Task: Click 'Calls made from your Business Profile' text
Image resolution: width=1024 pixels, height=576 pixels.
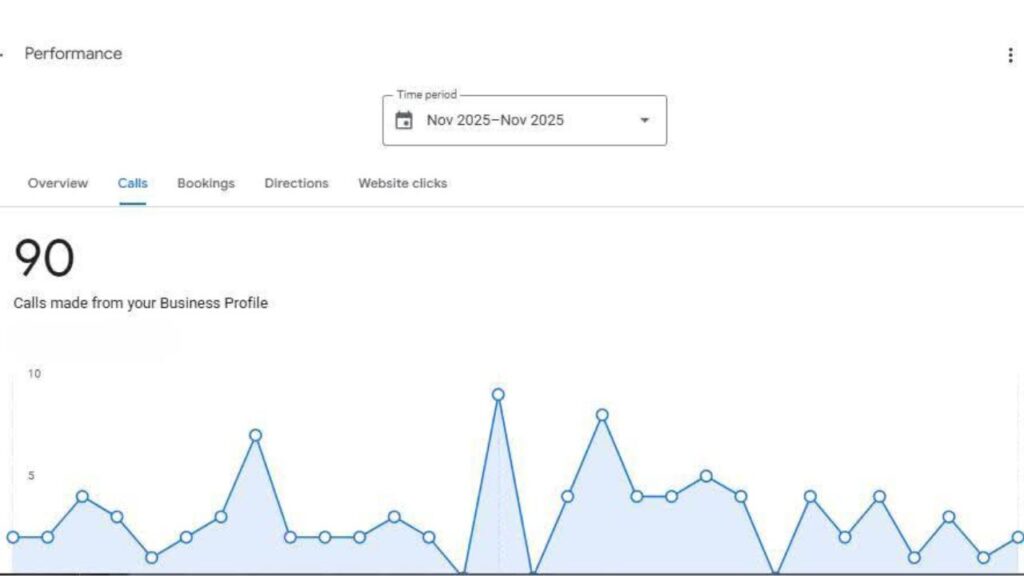Action: click(x=140, y=303)
